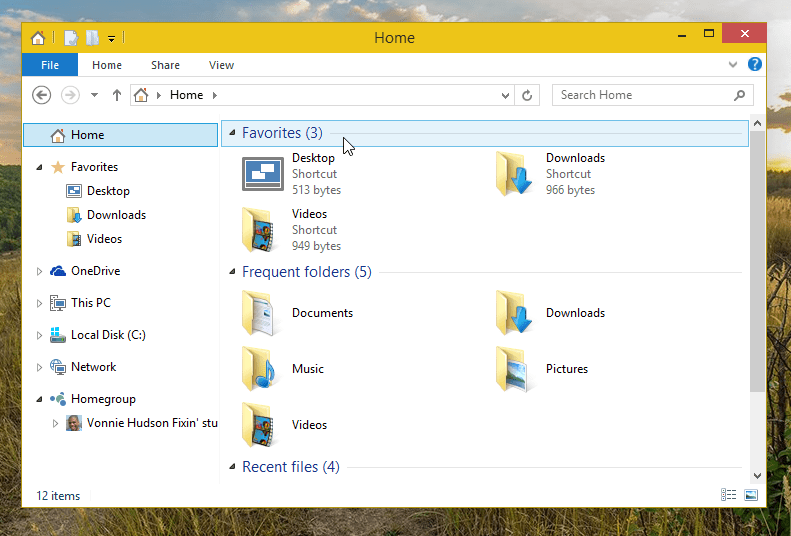The width and height of the screenshot is (791, 536).
Task: Open the Help button
Action: tap(755, 65)
